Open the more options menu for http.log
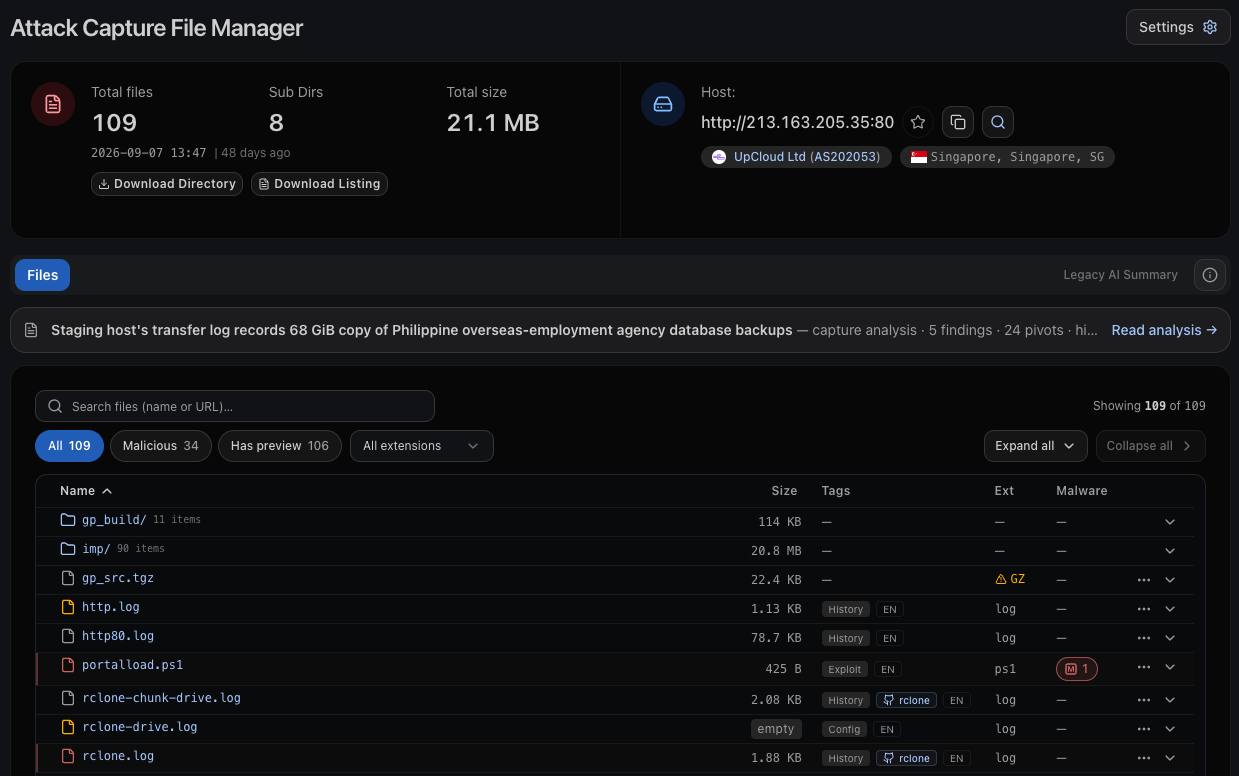This screenshot has height=776, width=1239. 1144,609
